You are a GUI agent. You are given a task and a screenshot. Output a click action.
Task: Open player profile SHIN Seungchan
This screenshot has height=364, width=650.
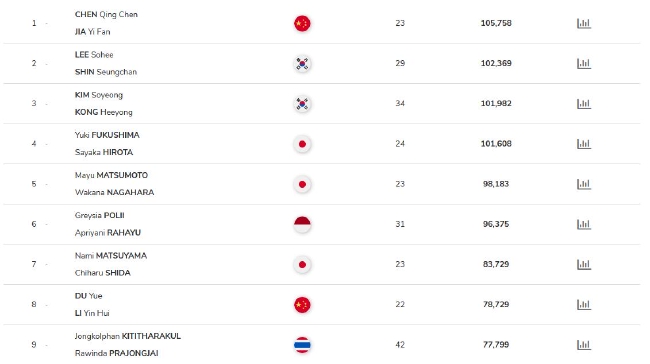point(106,72)
